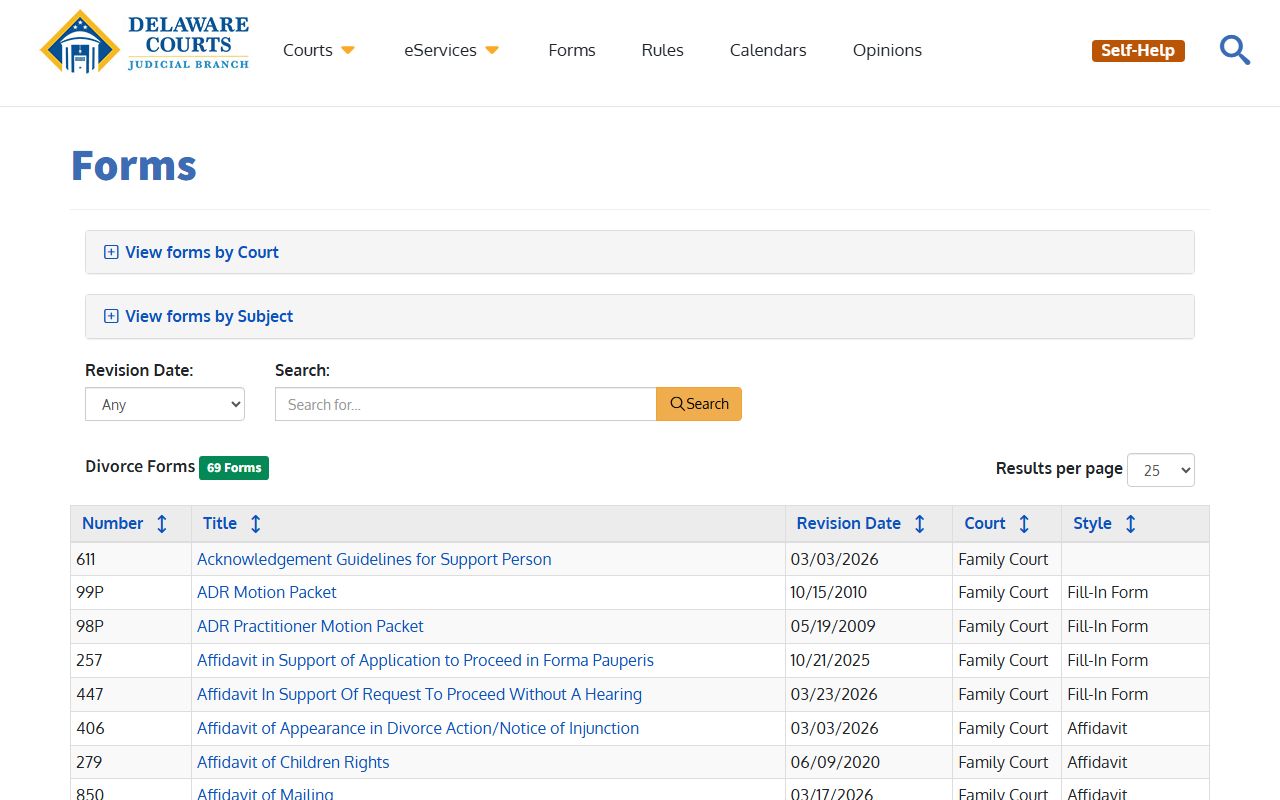Click the Forms page heading
The height and width of the screenshot is (800, 1280).
coord(134,165)
